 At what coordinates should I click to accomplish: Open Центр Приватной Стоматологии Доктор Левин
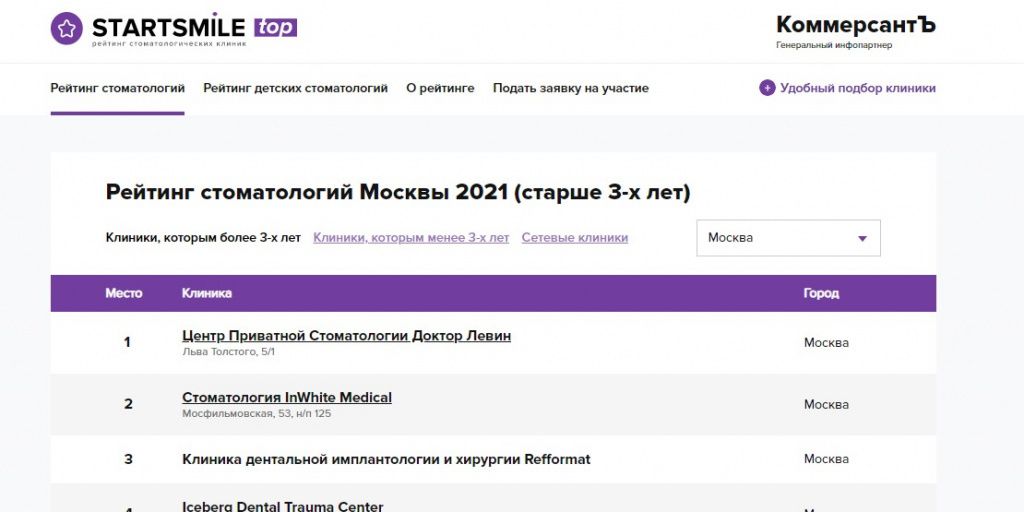346,336
